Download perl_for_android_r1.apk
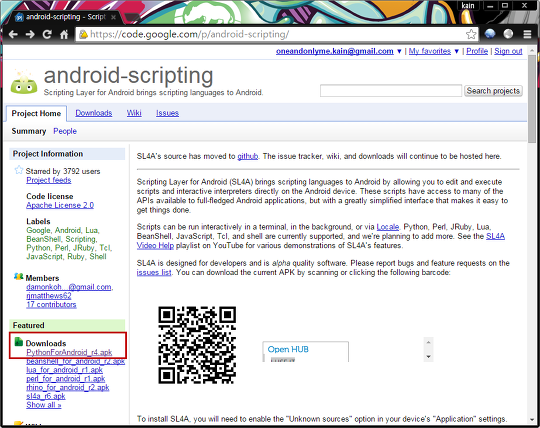 click(65, 379)
